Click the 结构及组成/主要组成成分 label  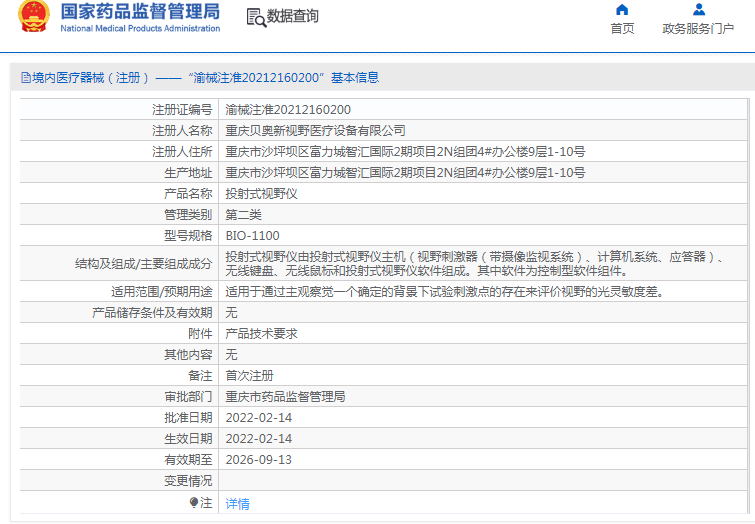143,263
